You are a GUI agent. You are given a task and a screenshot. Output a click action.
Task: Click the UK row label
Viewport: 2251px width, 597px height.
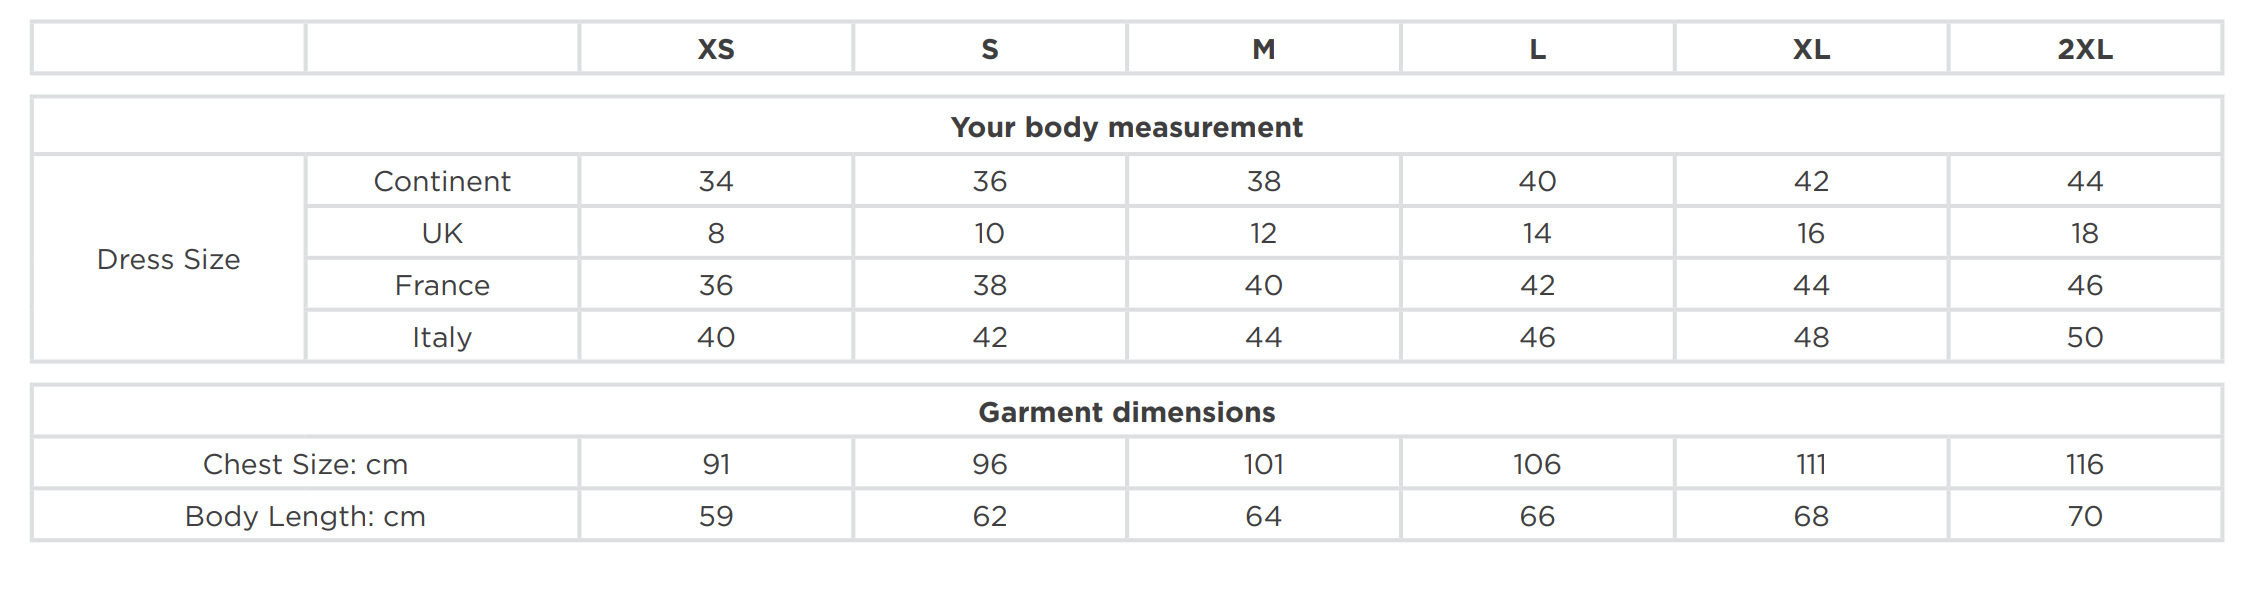point(442,233)
